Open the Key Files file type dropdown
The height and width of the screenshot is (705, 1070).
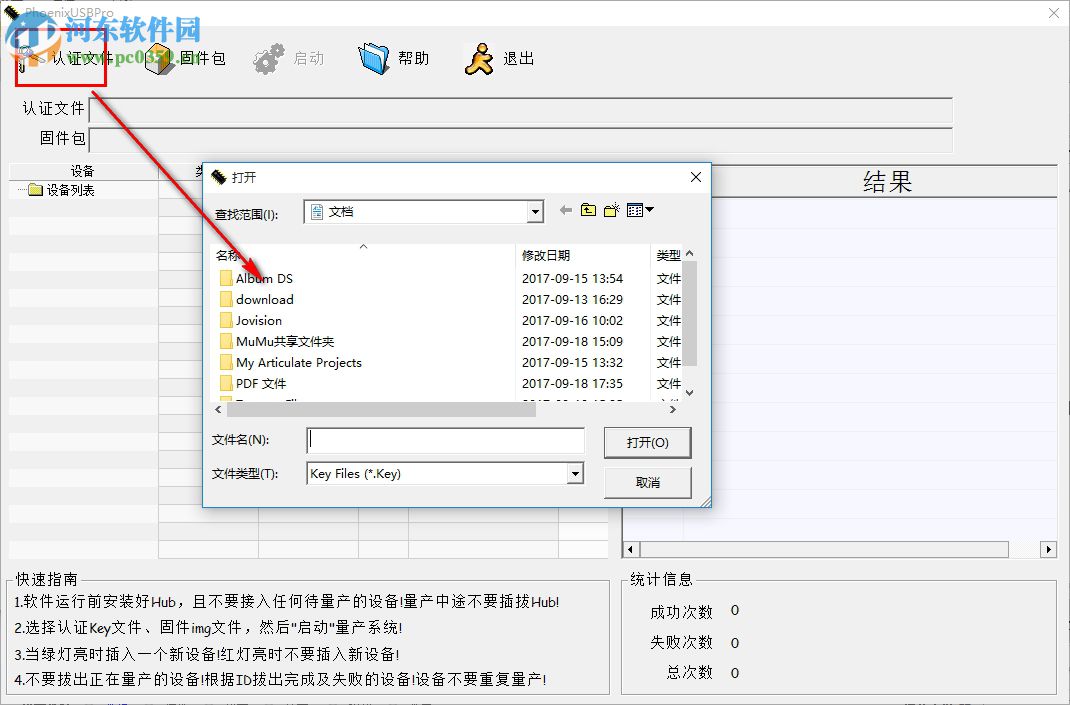pos(575,474)
